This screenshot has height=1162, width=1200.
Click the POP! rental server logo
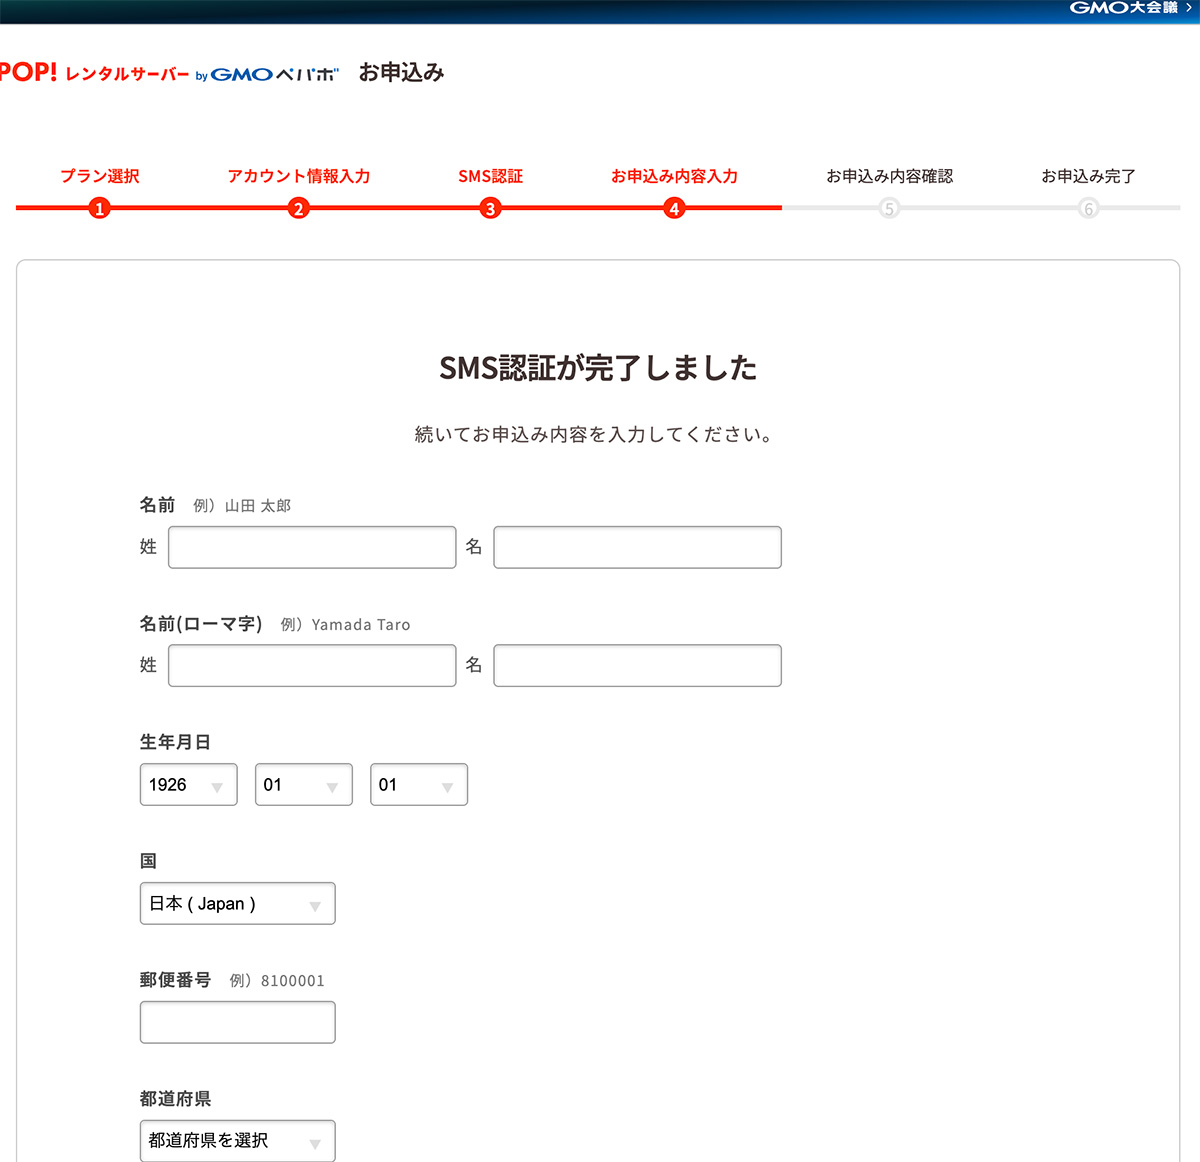pos(95,72)
